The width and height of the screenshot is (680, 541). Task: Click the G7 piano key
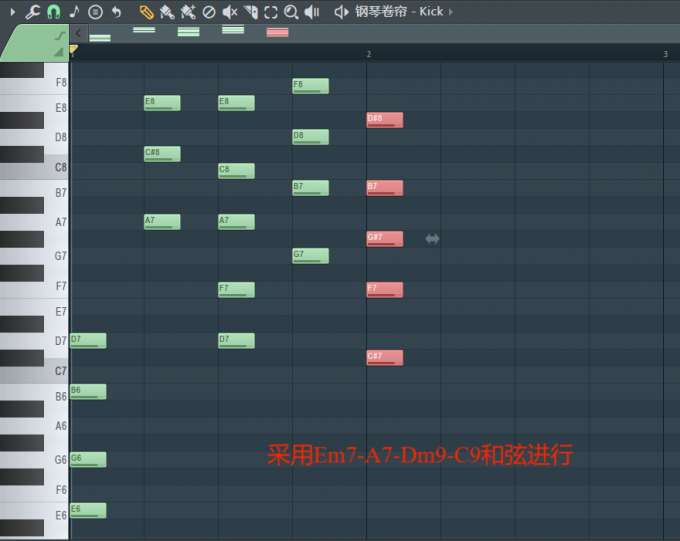click(56, 256)
